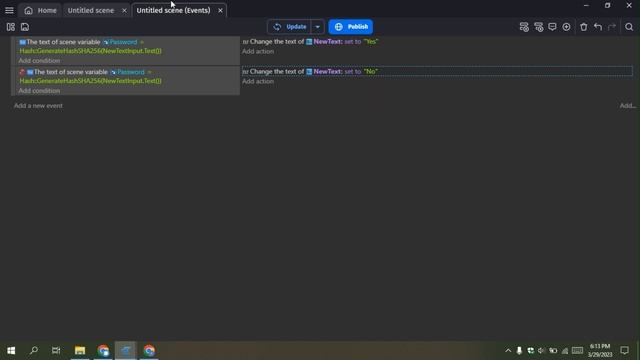Viewport: 640px width, 360px height.
Task: Open the add other event (plus circle) icon
Action: [x=566, y=27]
